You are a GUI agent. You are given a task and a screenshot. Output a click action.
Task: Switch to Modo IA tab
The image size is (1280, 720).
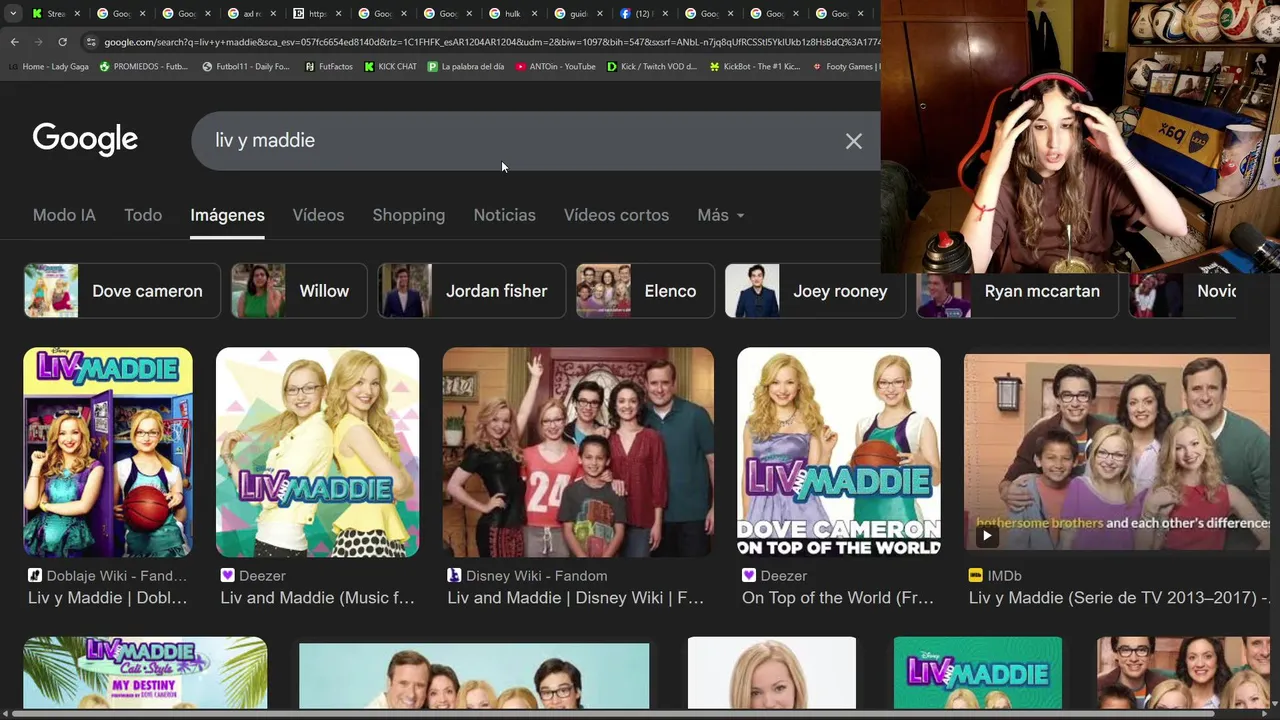click(64, 215)
